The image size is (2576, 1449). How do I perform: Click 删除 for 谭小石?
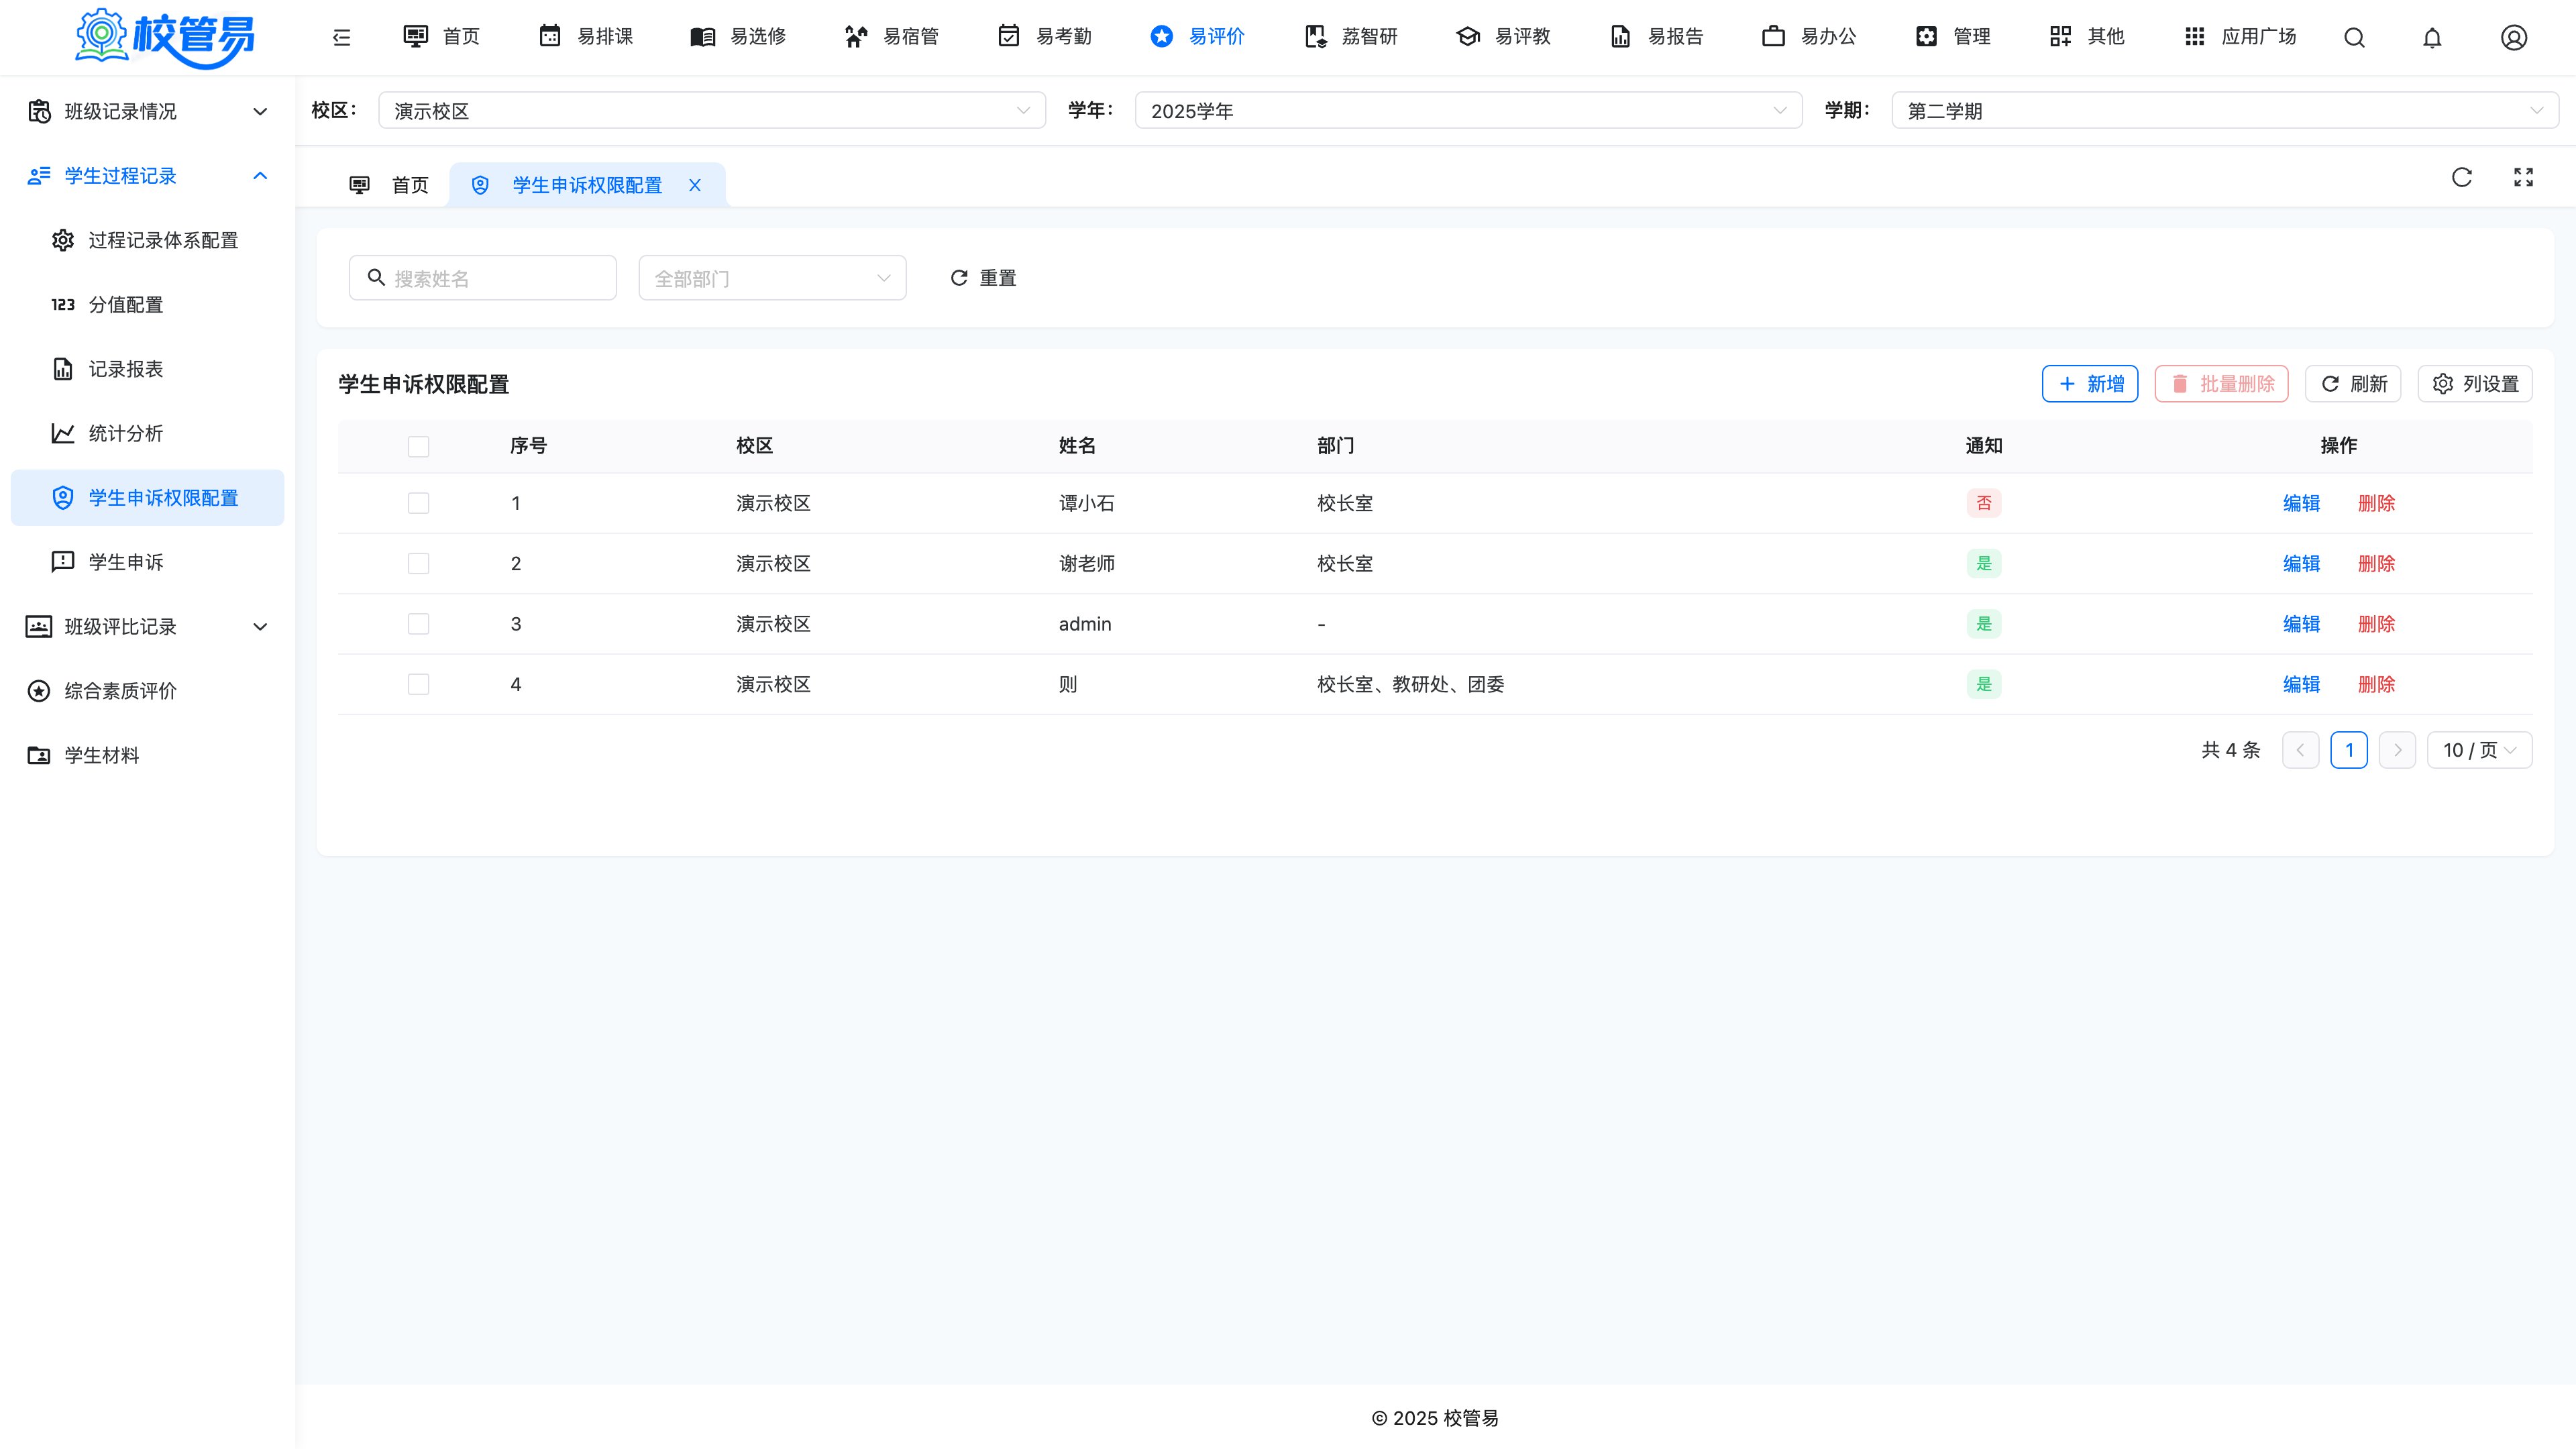click(2377, 503)
